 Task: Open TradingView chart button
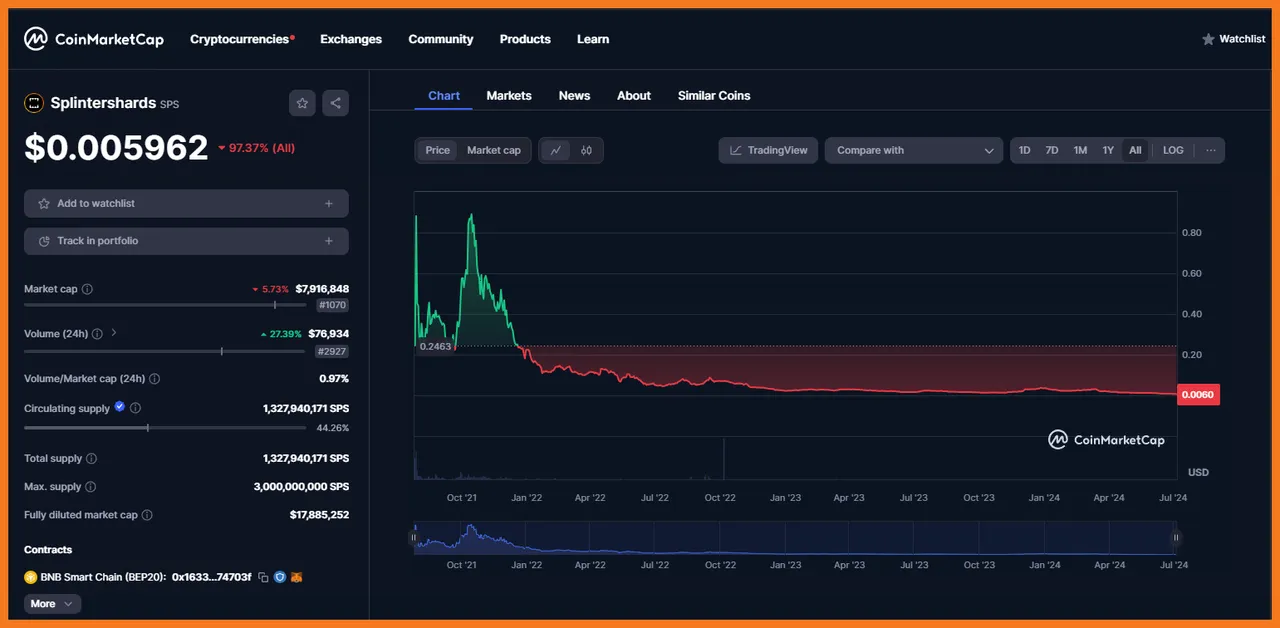(x=768, y=150)
